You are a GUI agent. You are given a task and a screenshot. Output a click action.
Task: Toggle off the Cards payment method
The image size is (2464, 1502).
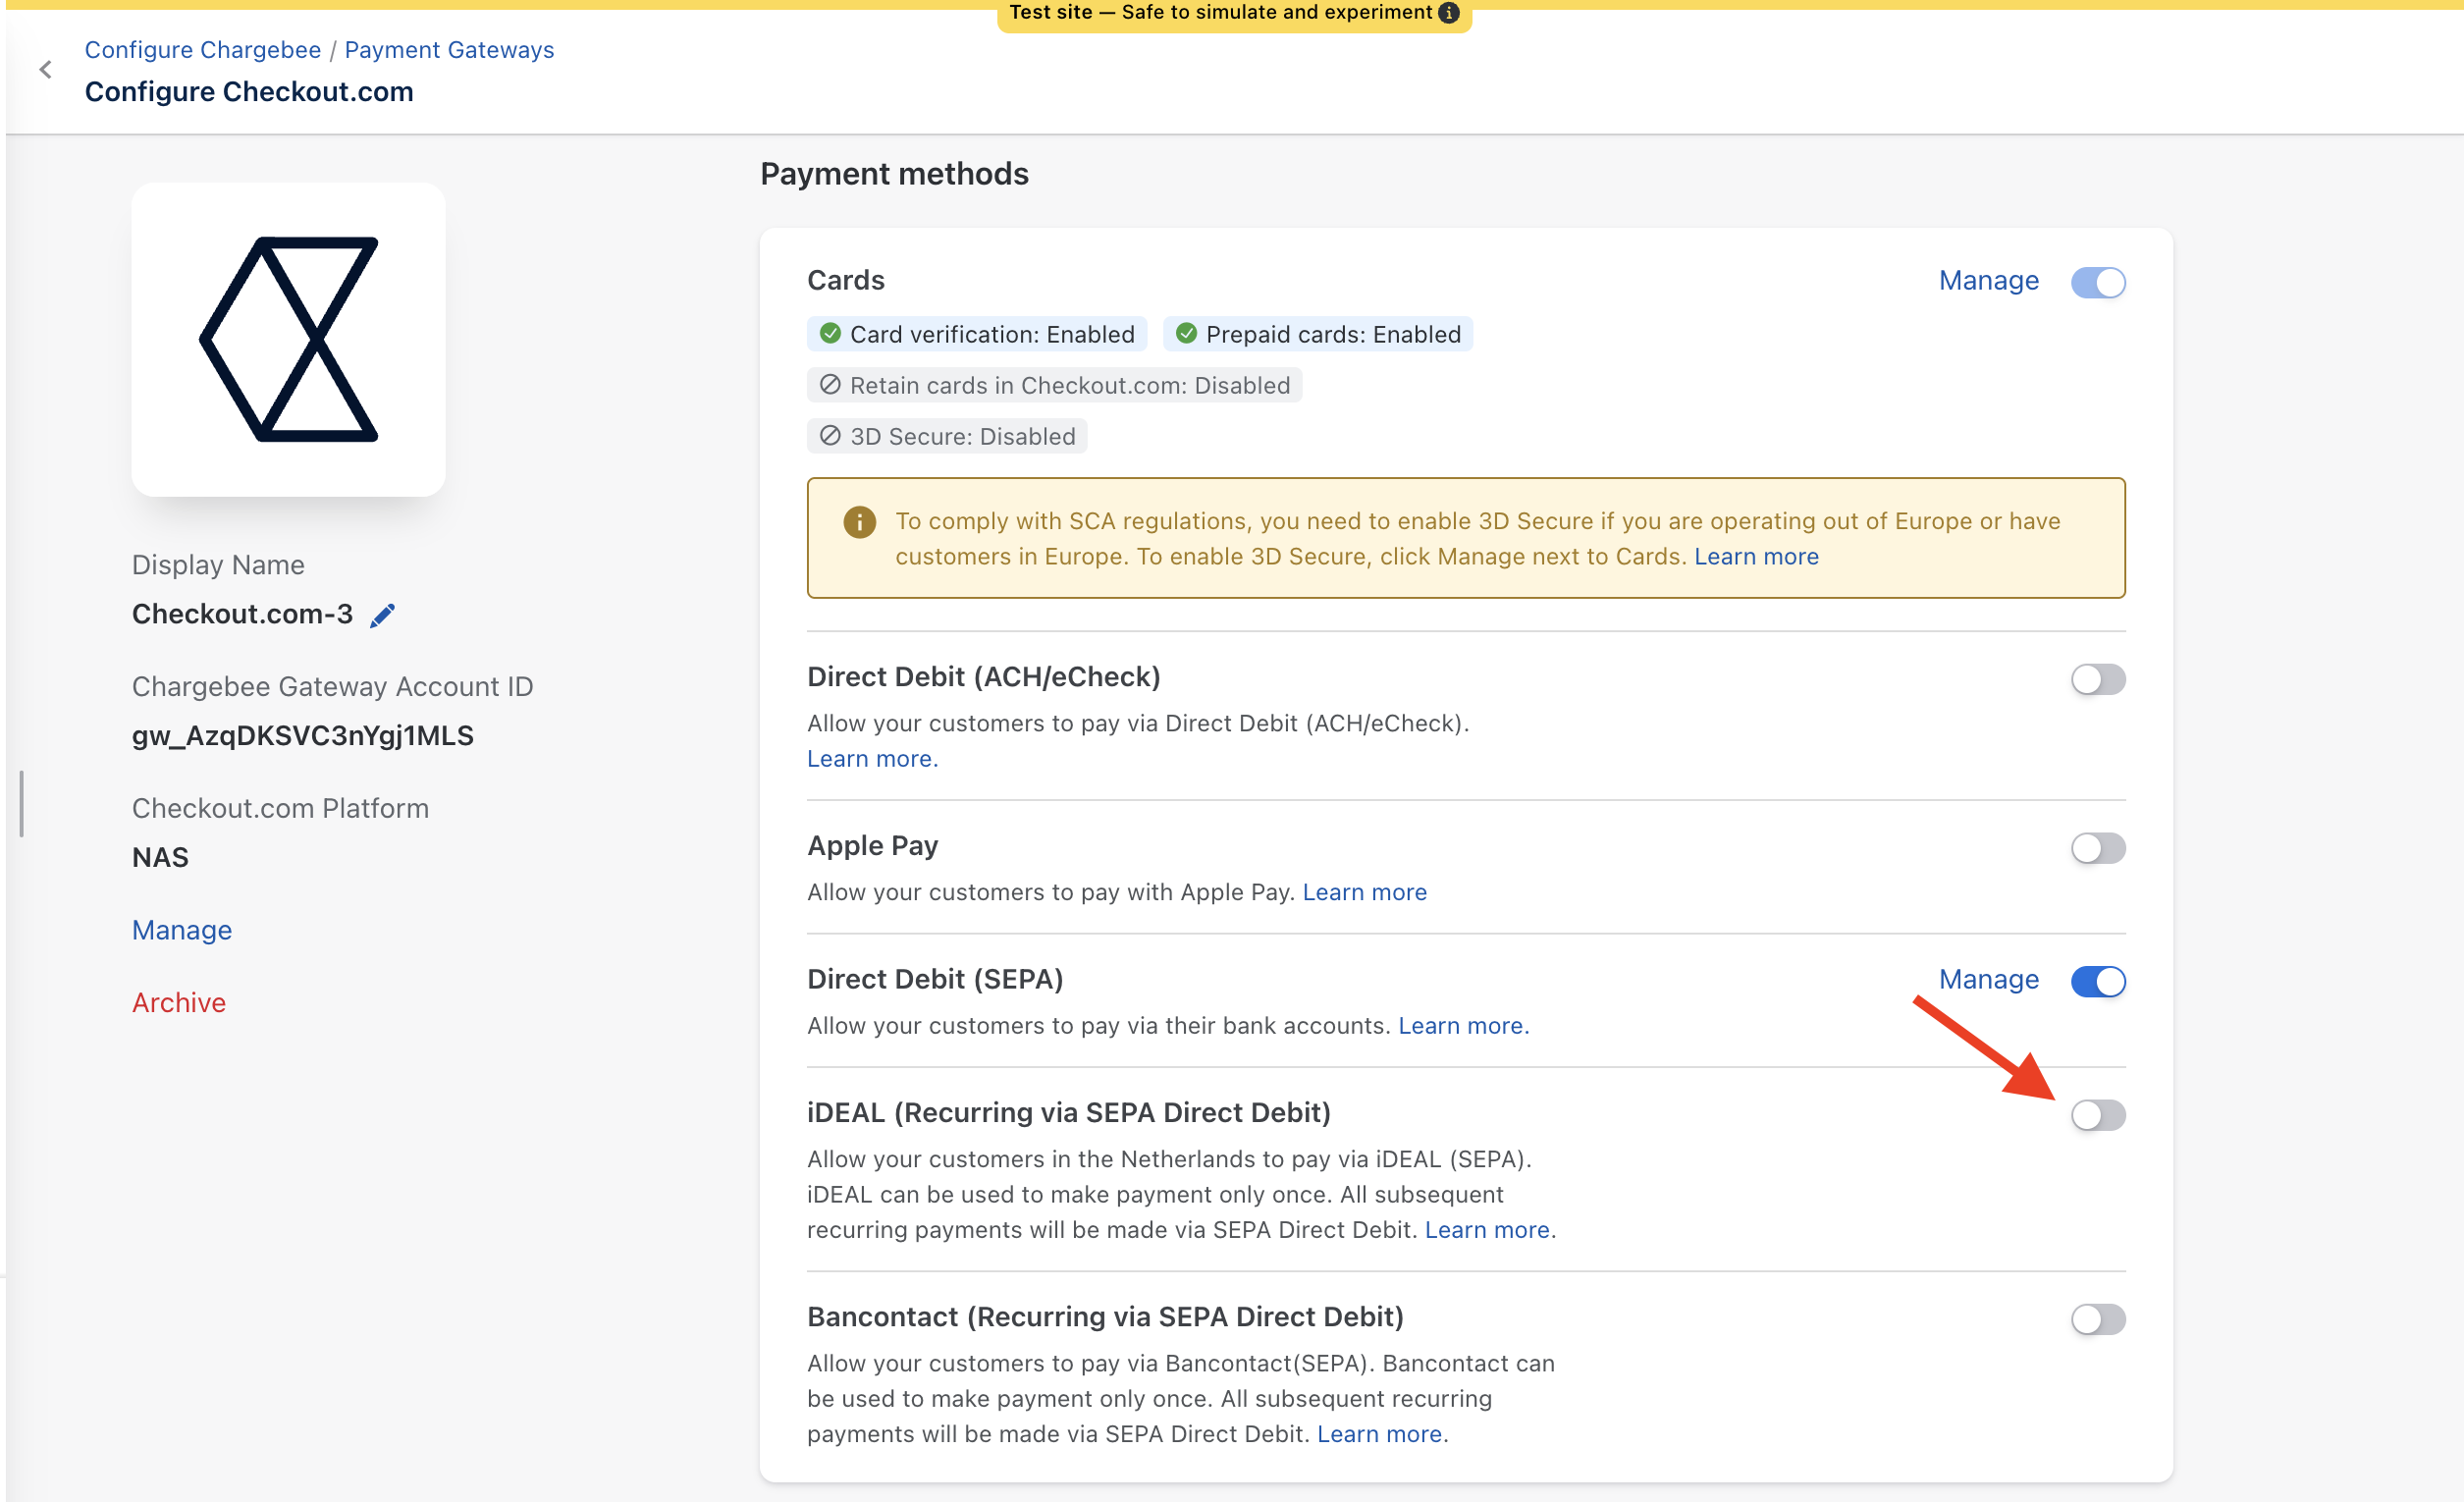pyautogui.click(x=2097, y=282)
